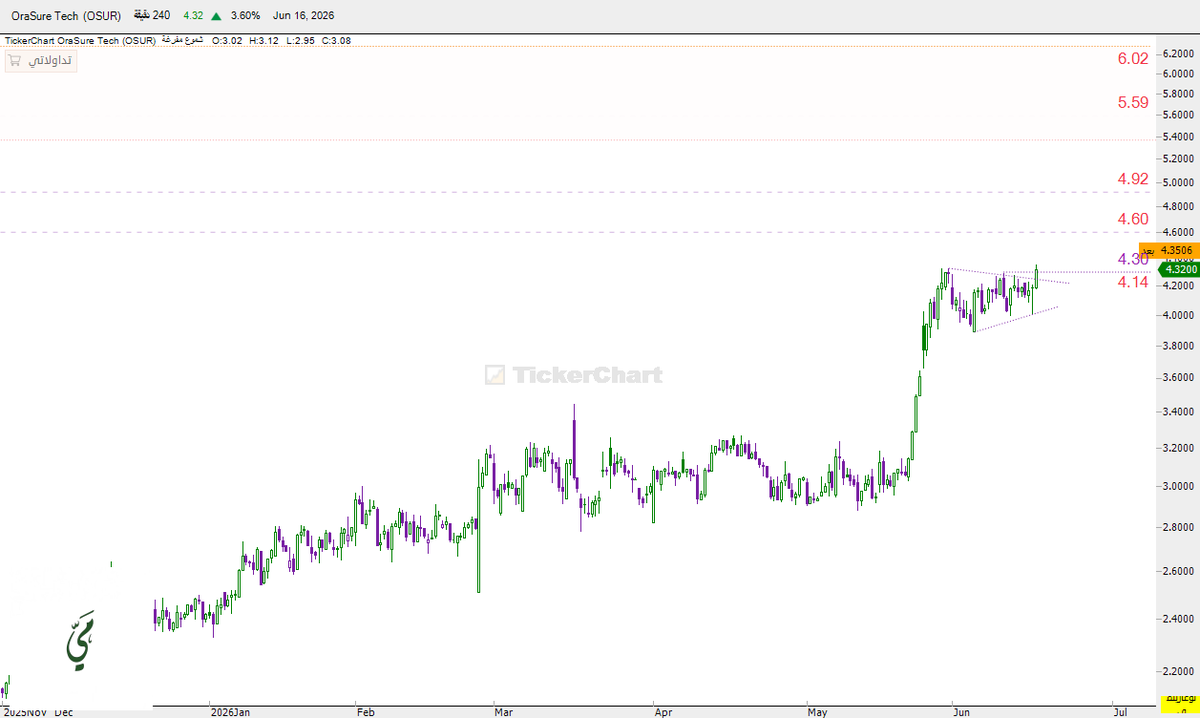The height and width of the screenshot is (718, 1200).
Task: Click the H:3.12 high value
Action: tap(262, 41)
